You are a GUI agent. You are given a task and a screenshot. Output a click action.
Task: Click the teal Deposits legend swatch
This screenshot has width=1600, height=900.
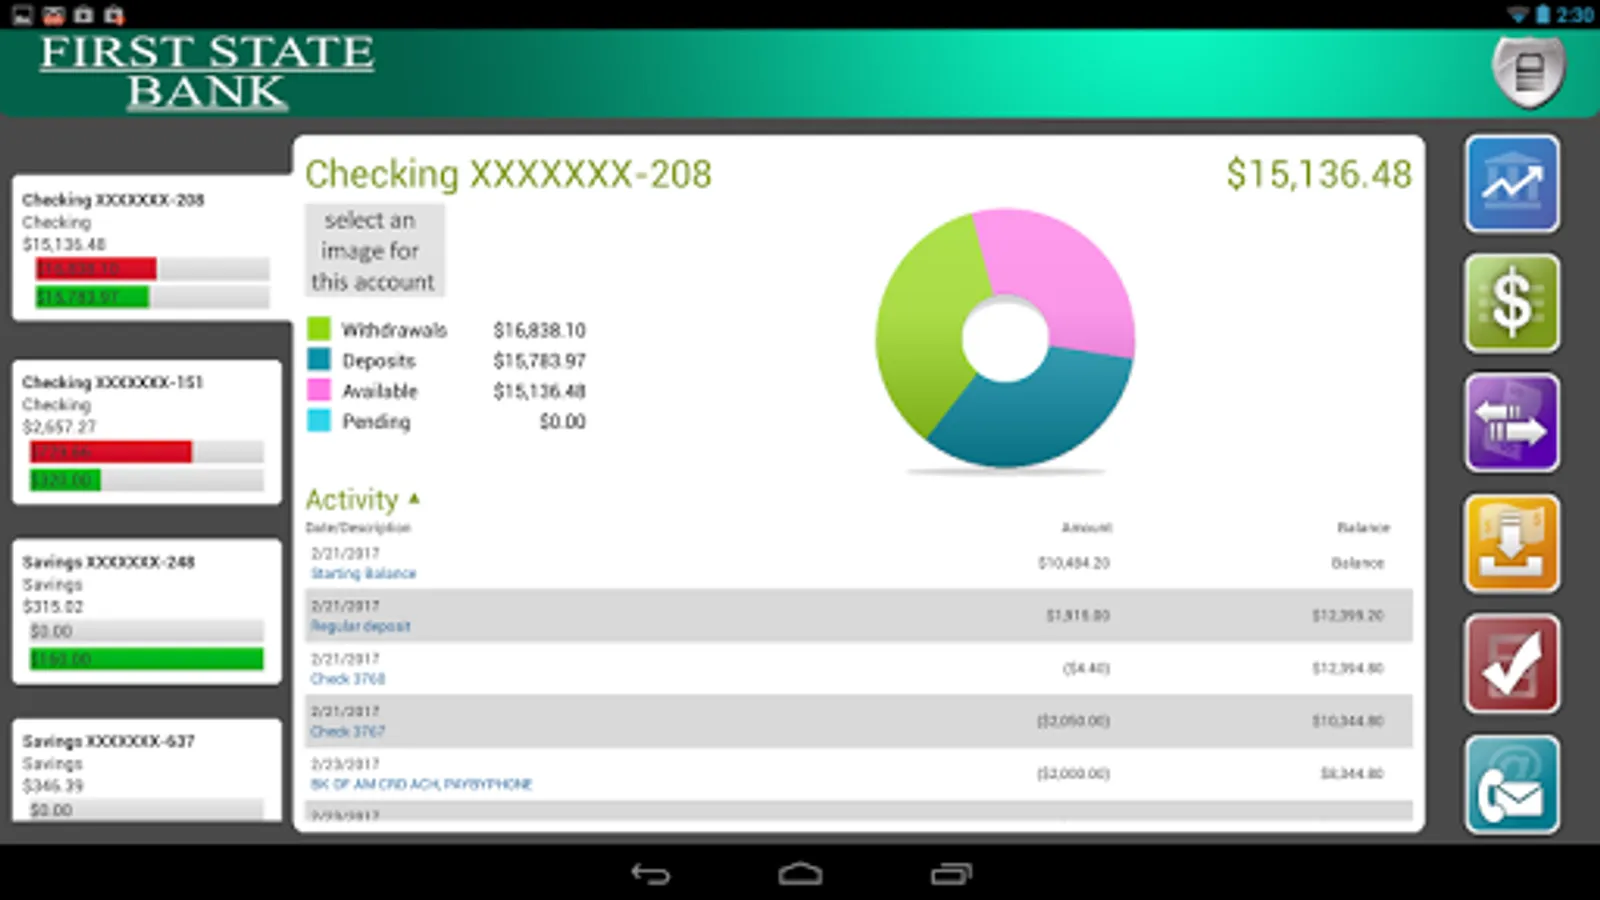click(319, 359)
